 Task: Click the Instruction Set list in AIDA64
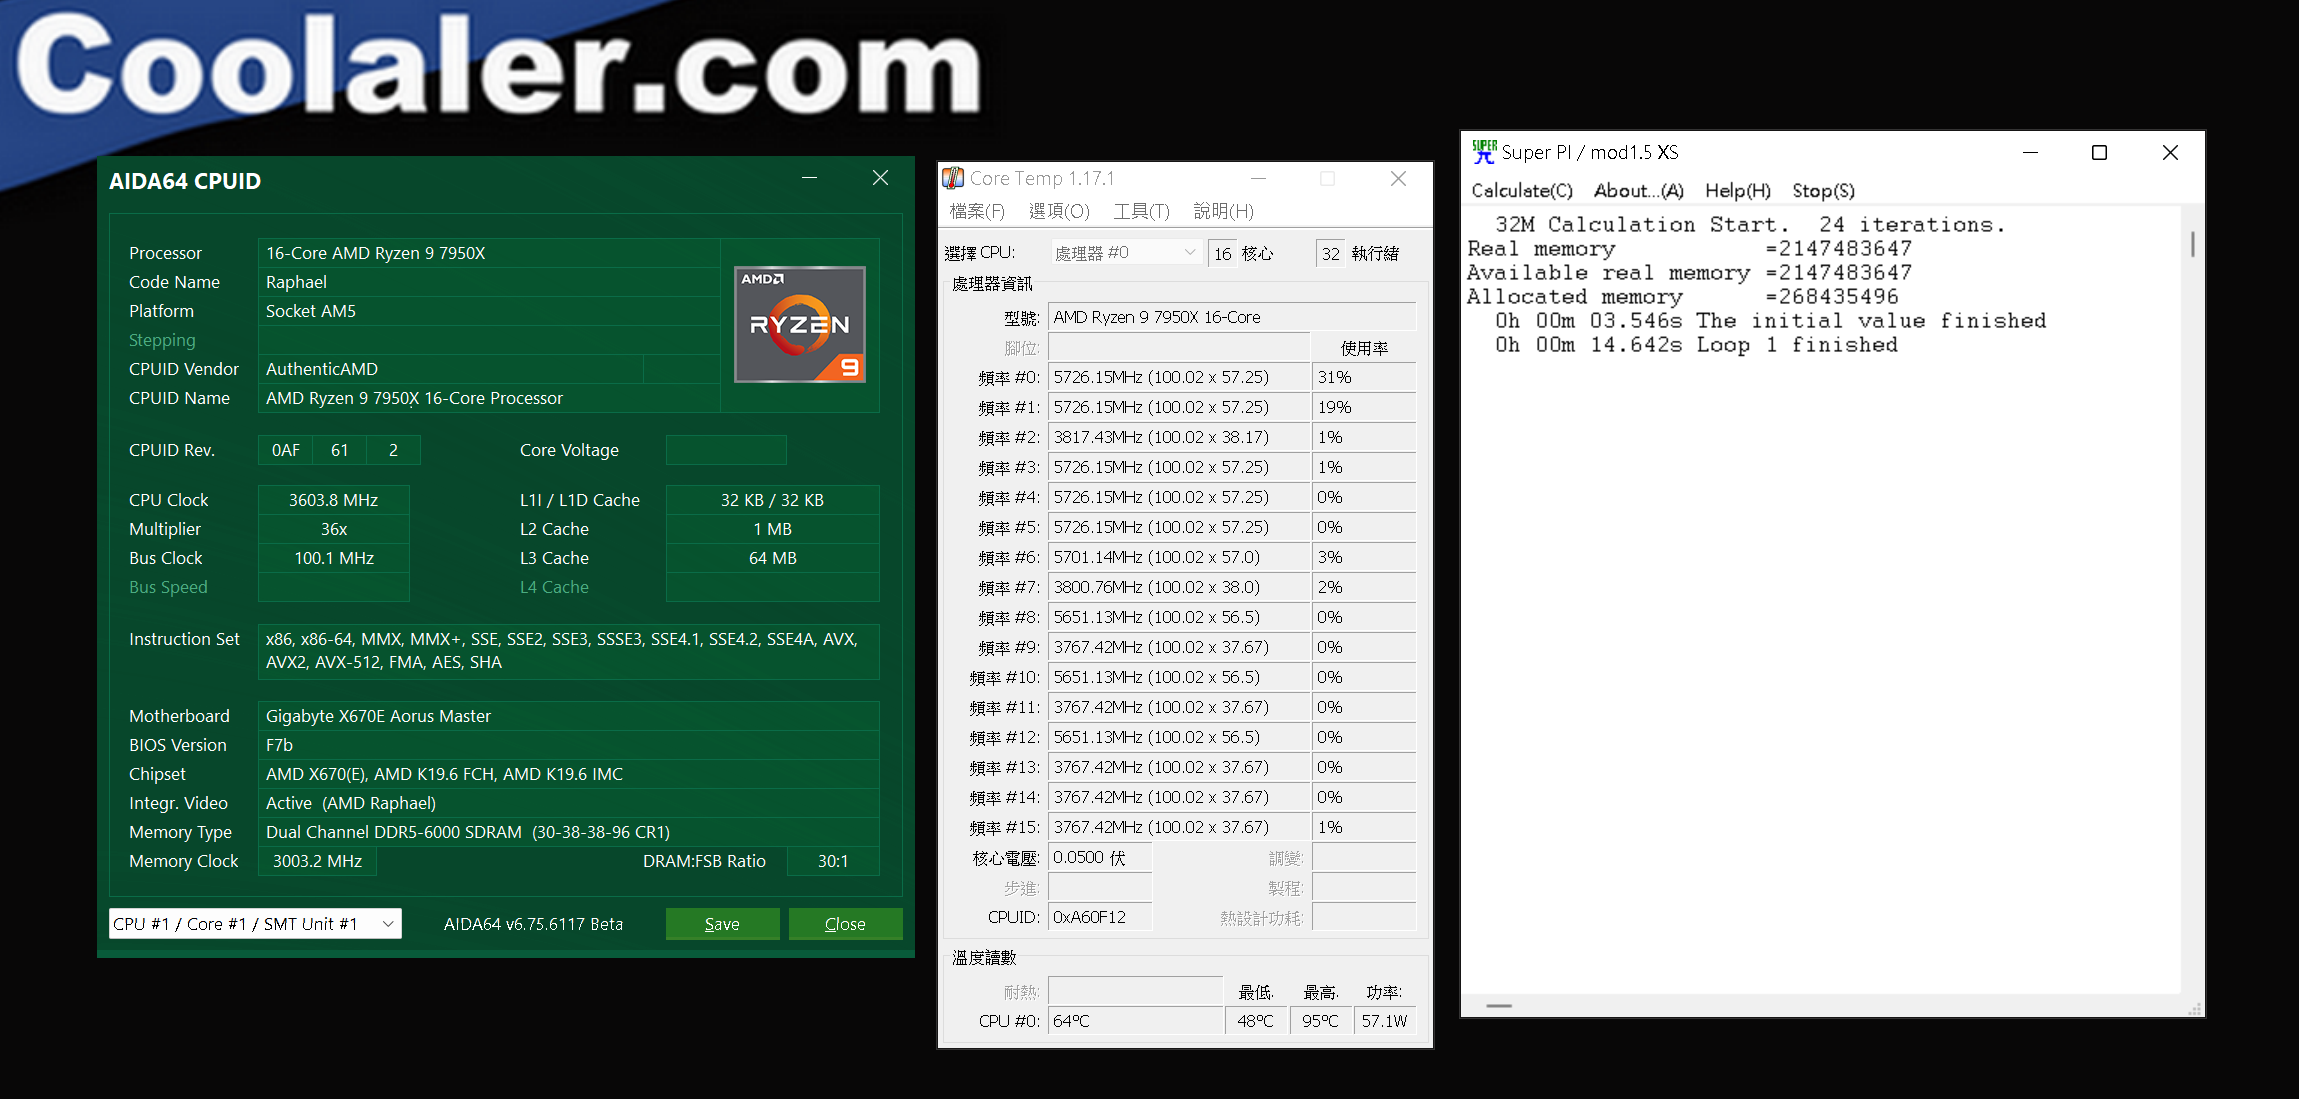568,651
